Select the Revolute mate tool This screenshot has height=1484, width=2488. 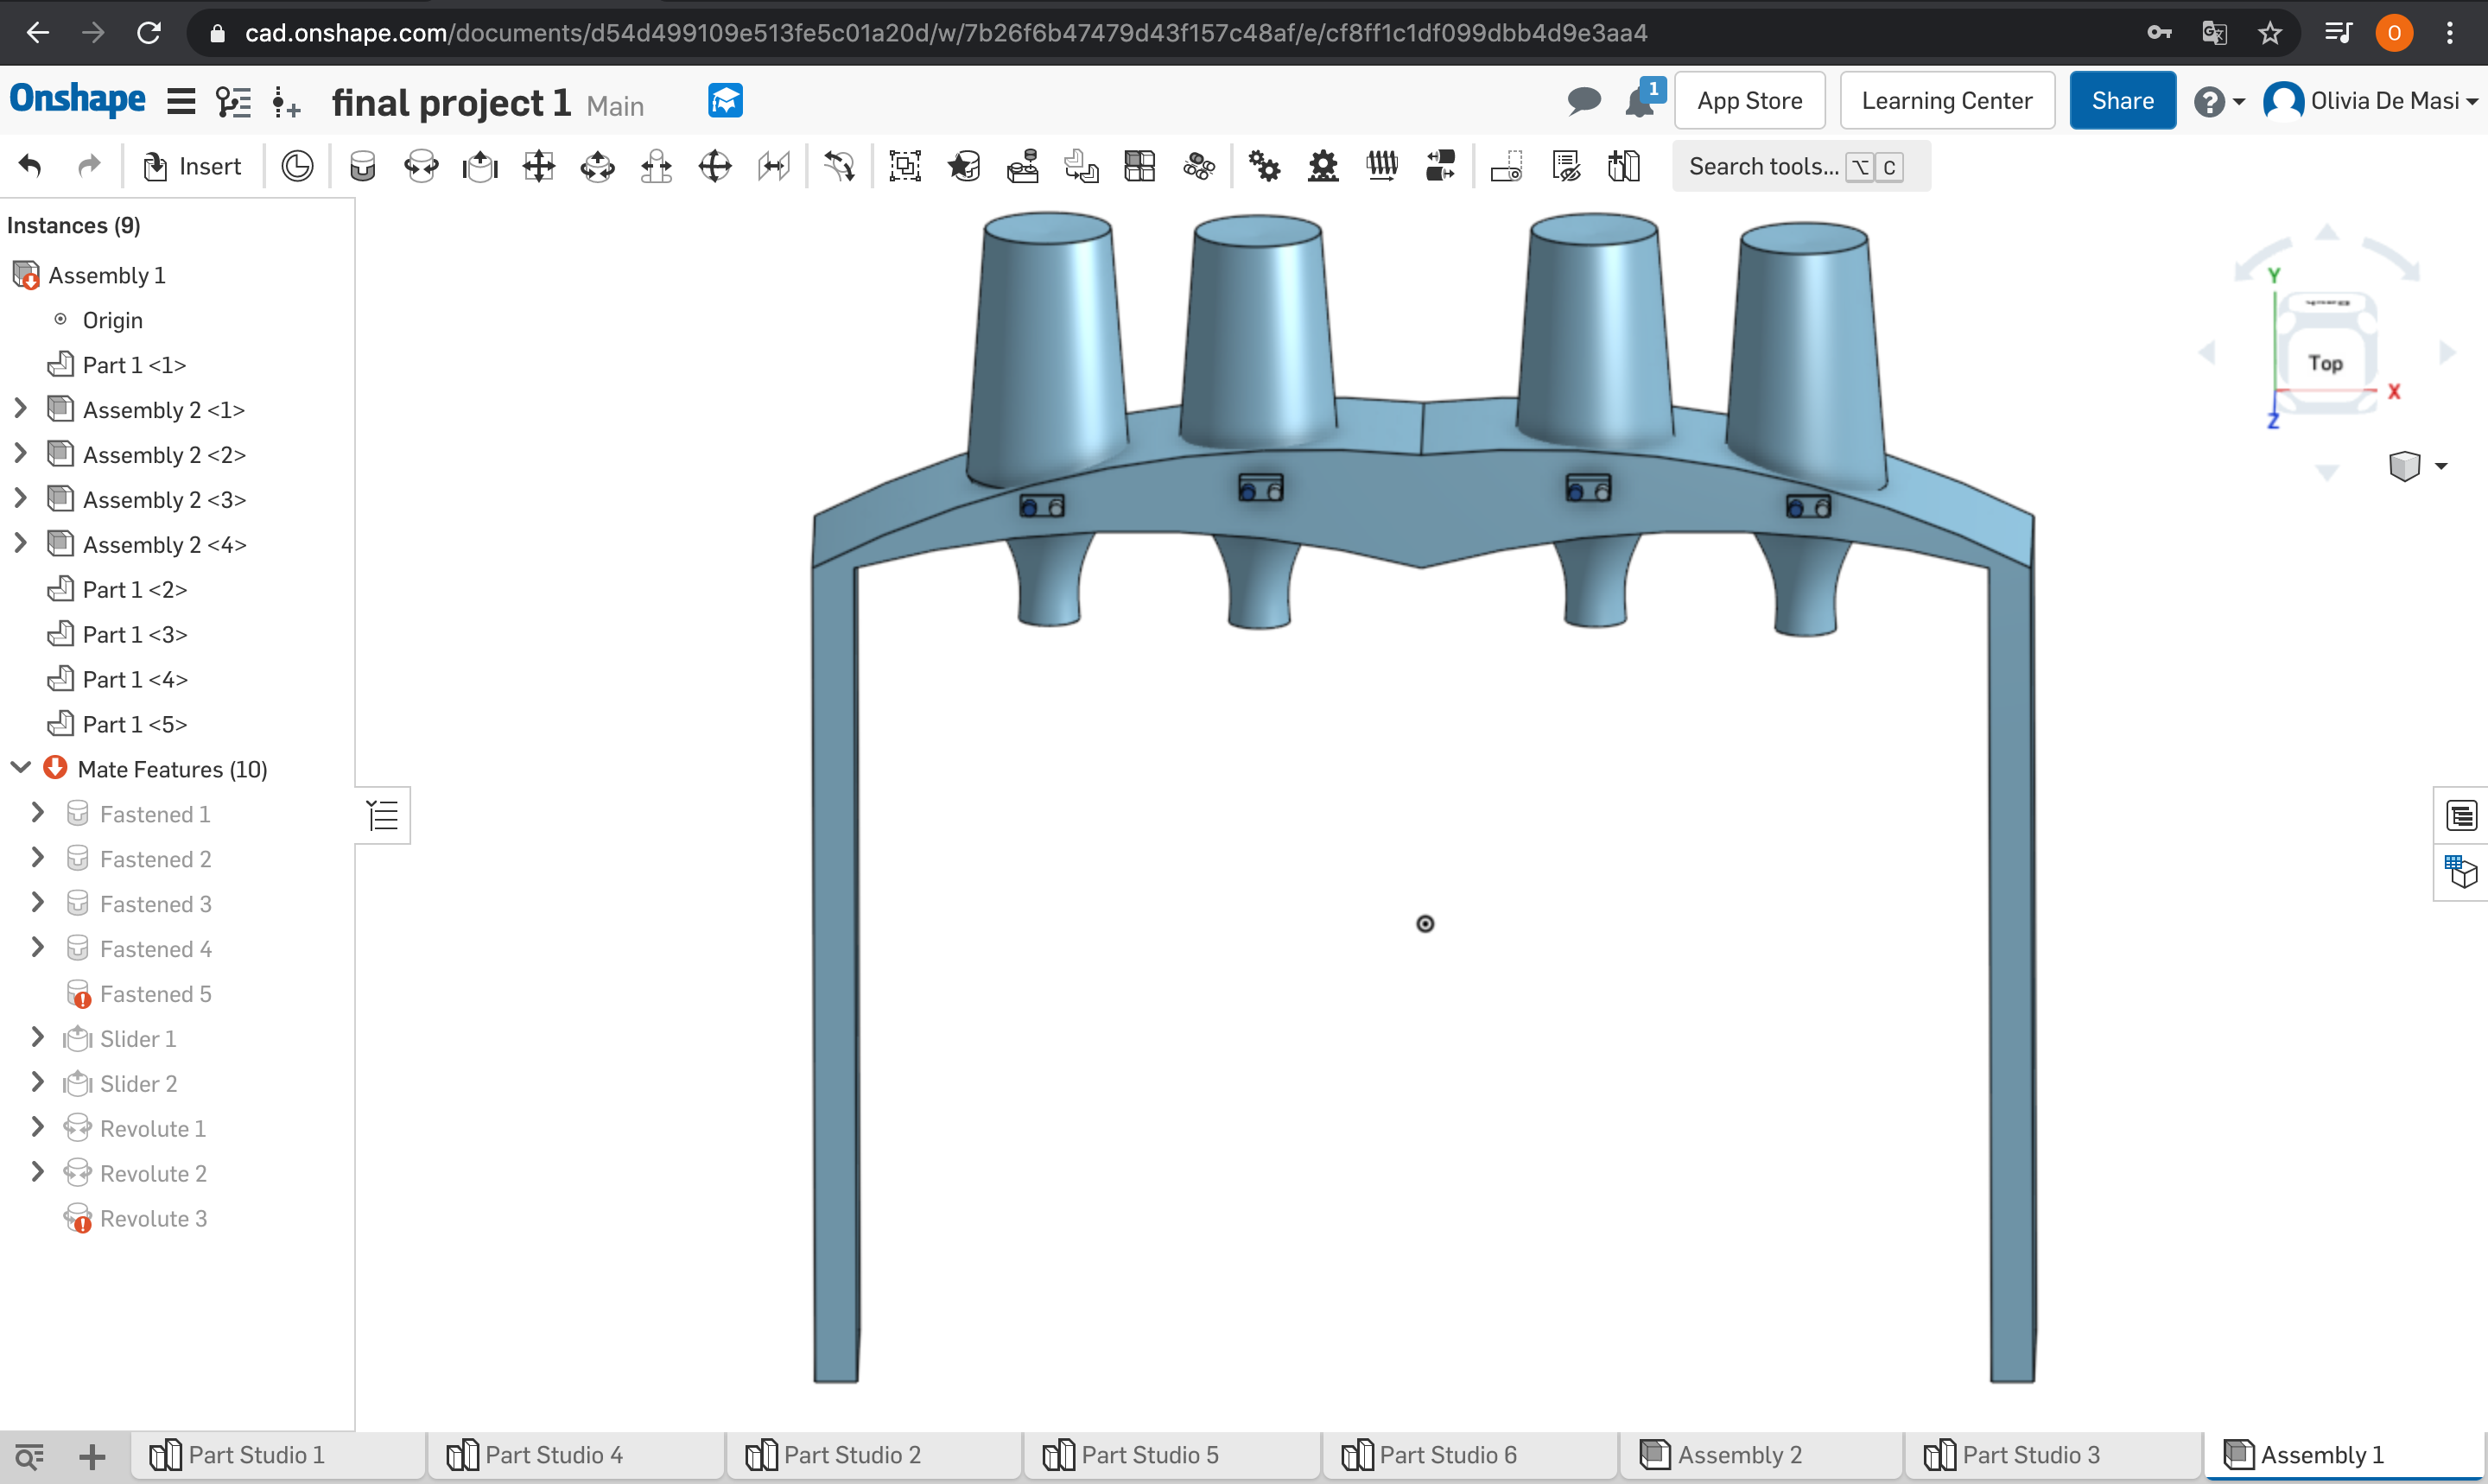421,166
